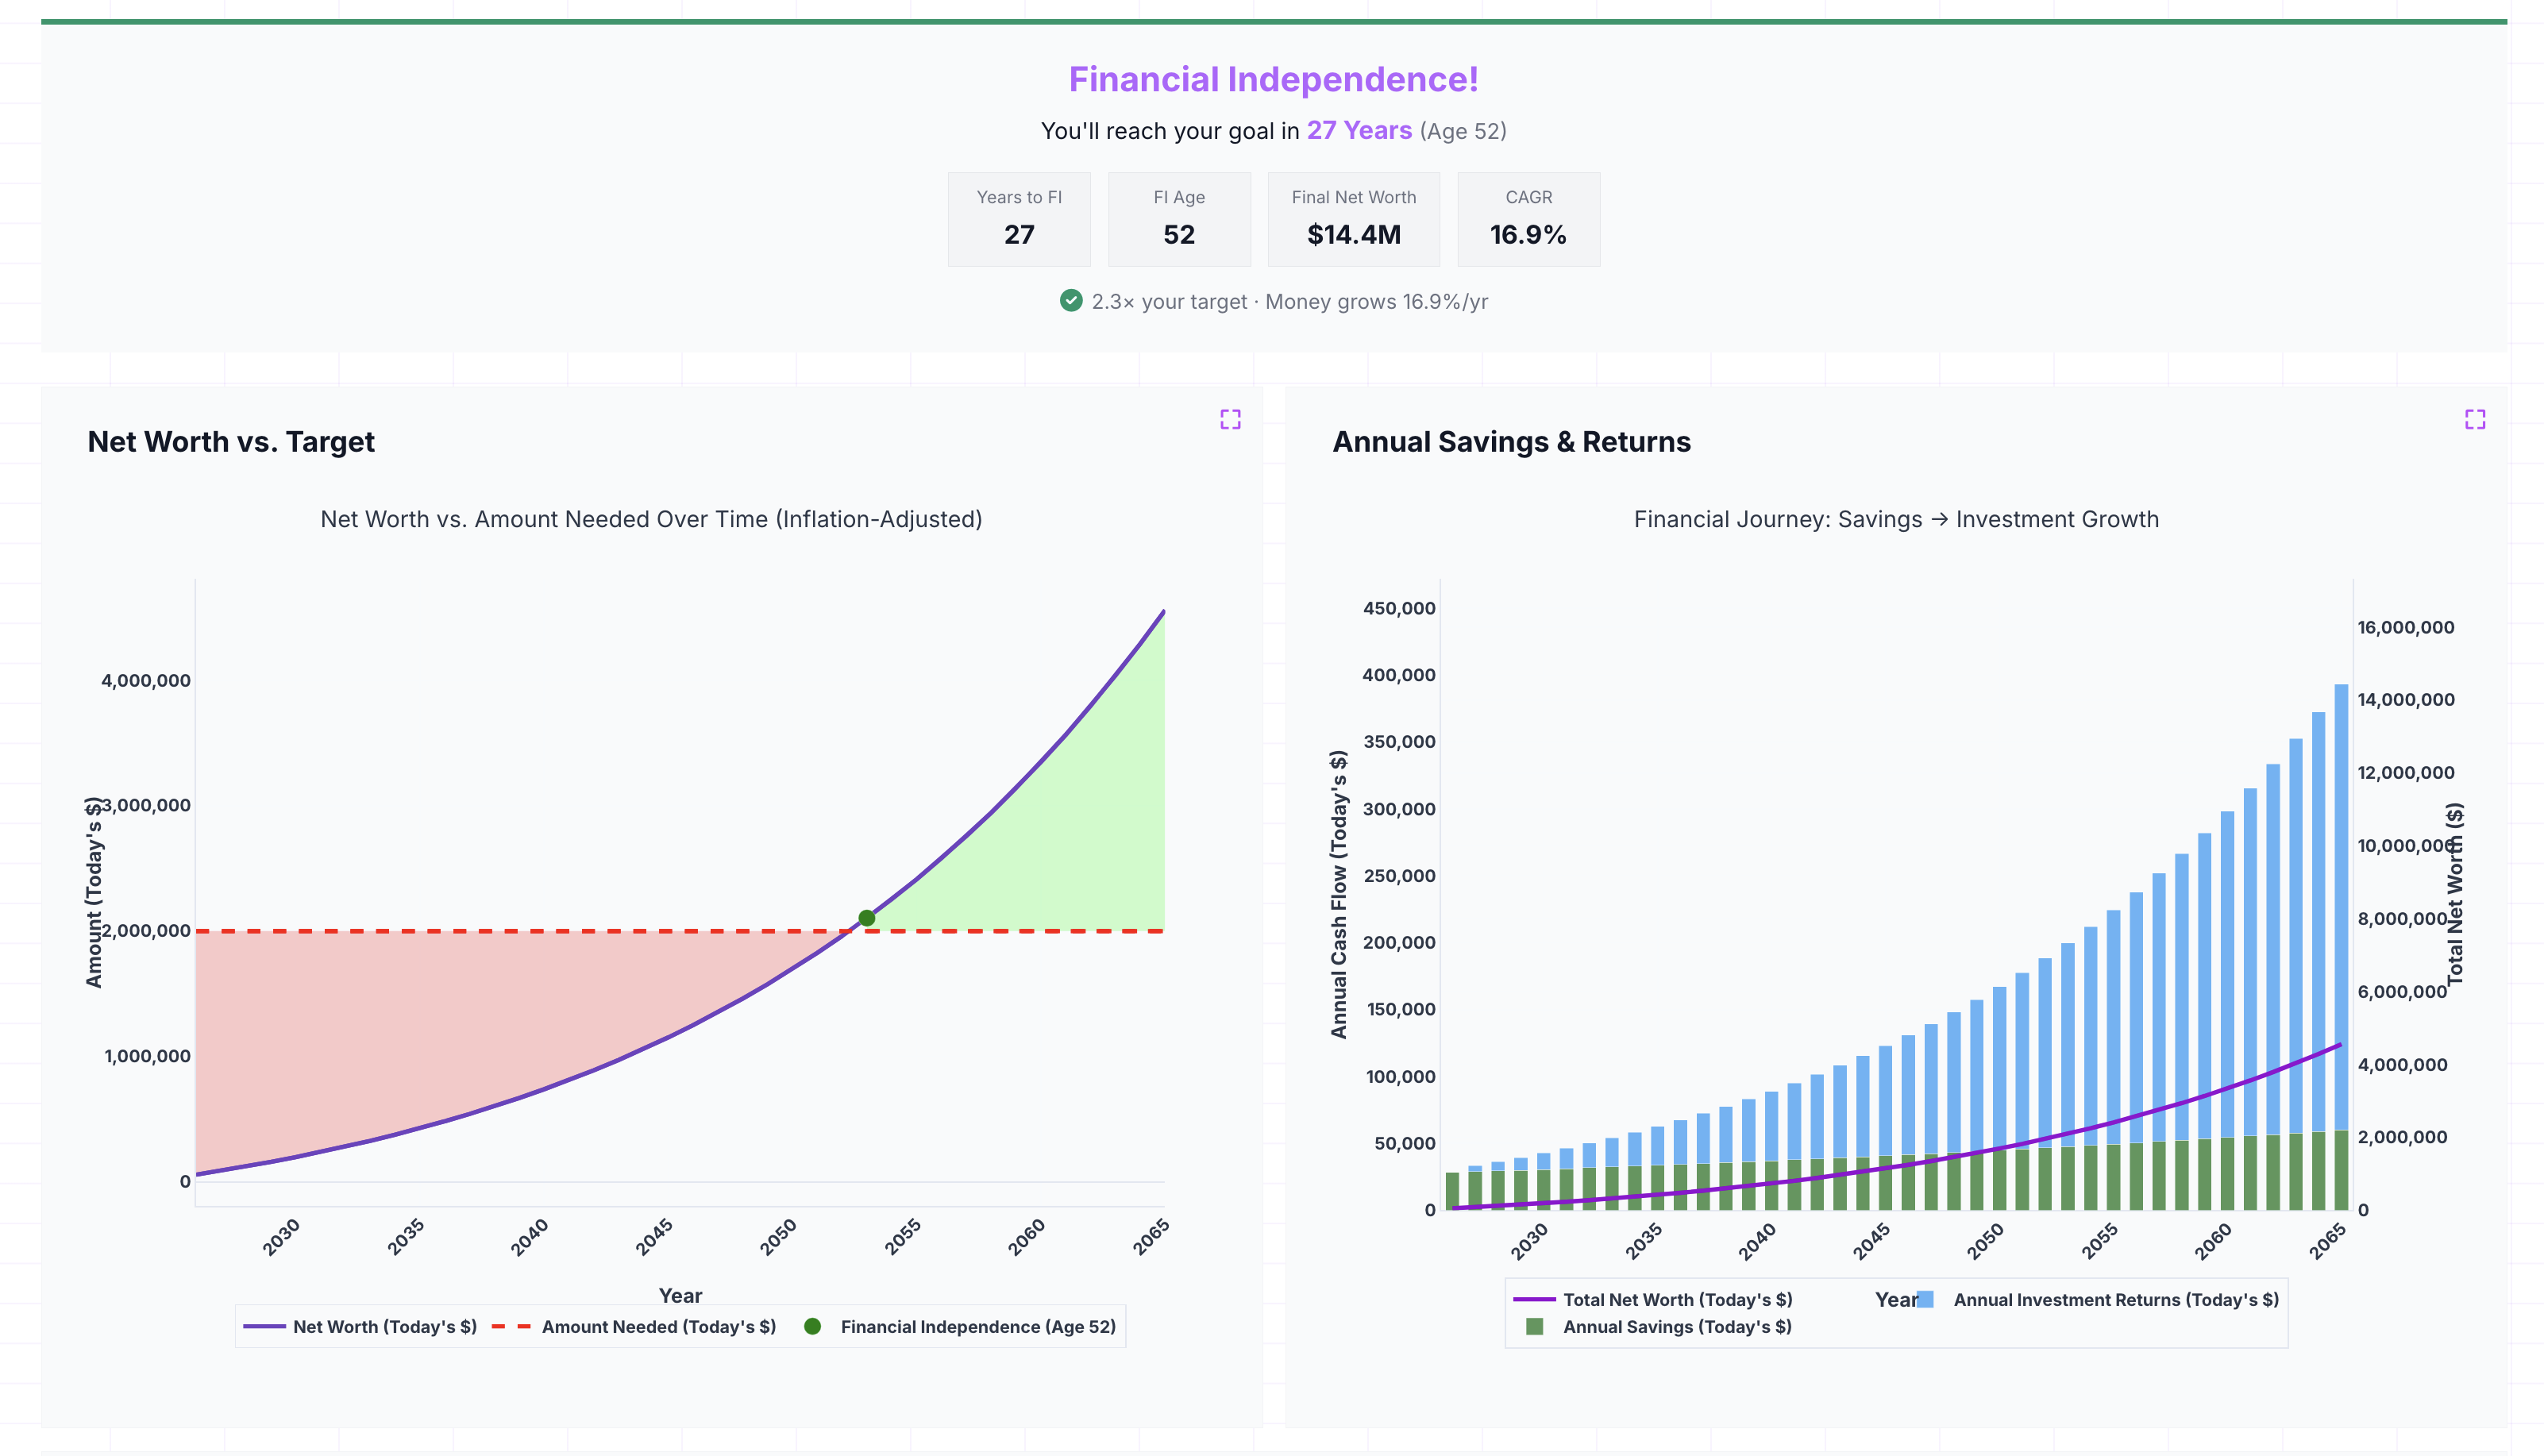This screenshot has width=2544, height=1456.
Task: Click the FI Age 52 stat card
Action: point(1180,218)
